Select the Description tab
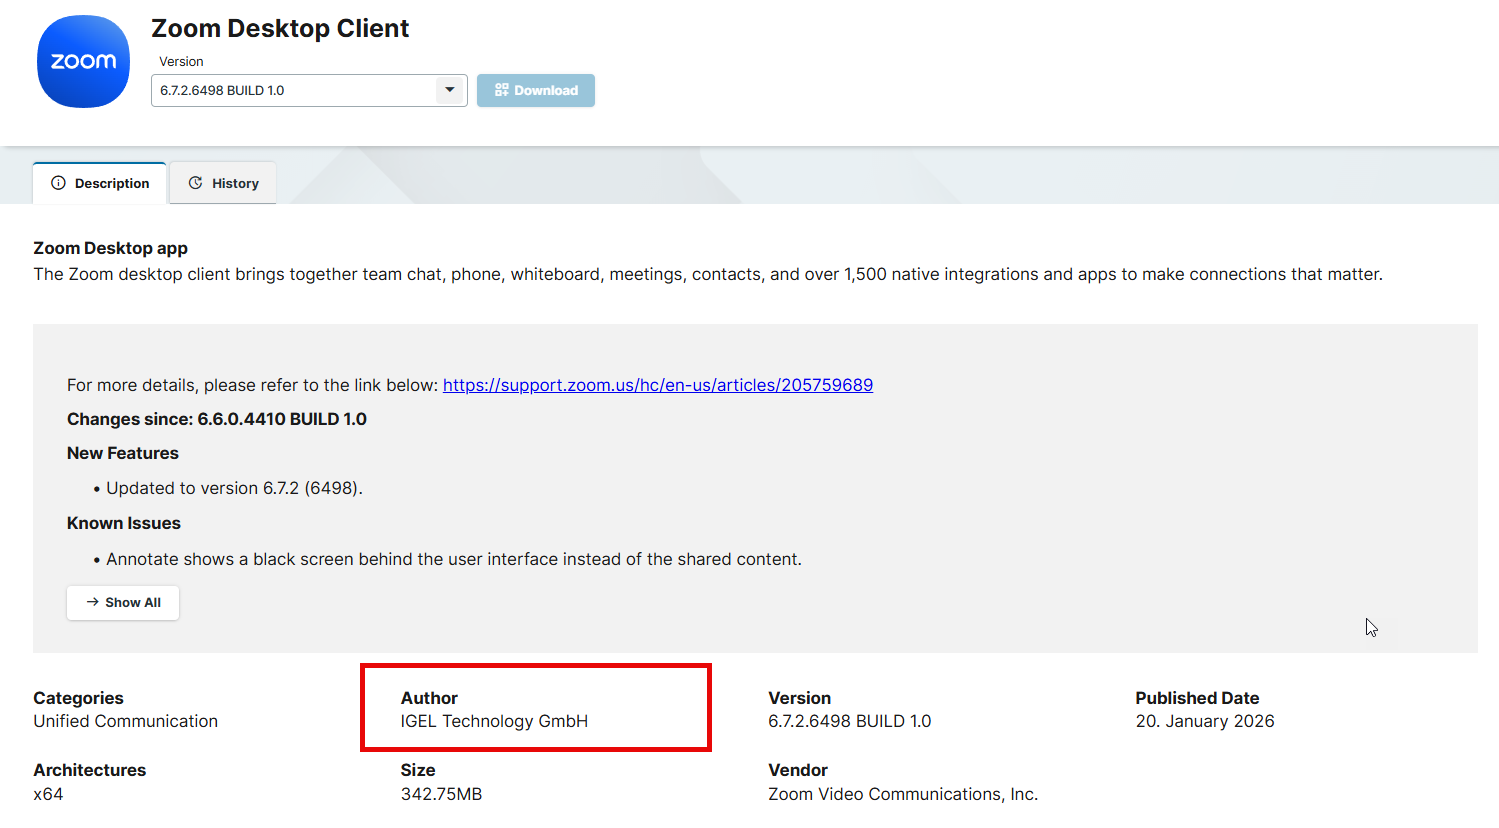 tap(100, 183)
